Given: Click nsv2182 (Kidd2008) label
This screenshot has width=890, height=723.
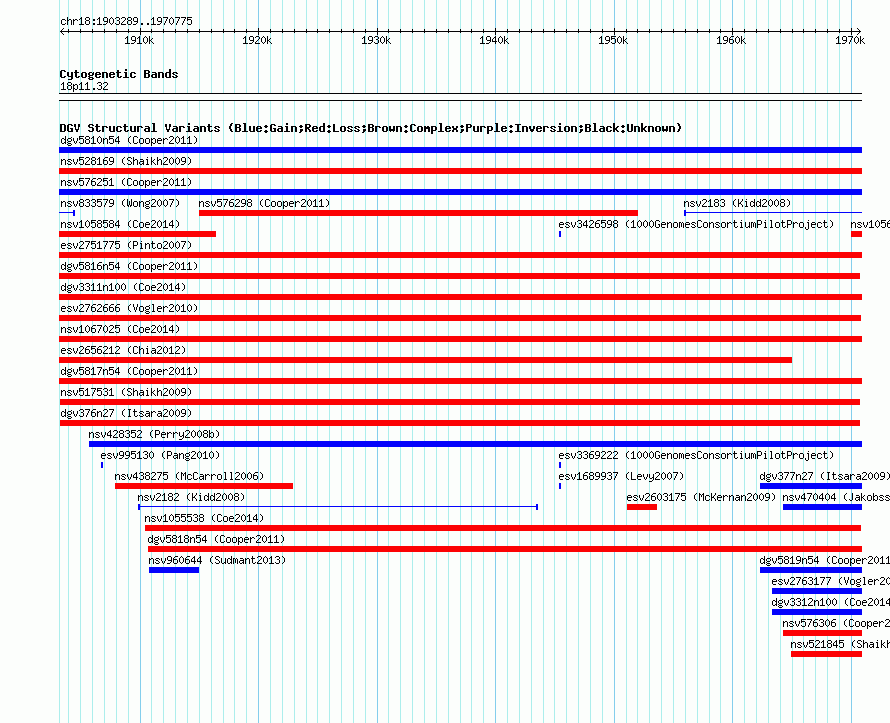Looking at the screenshot, I should [x=191, y=497].
